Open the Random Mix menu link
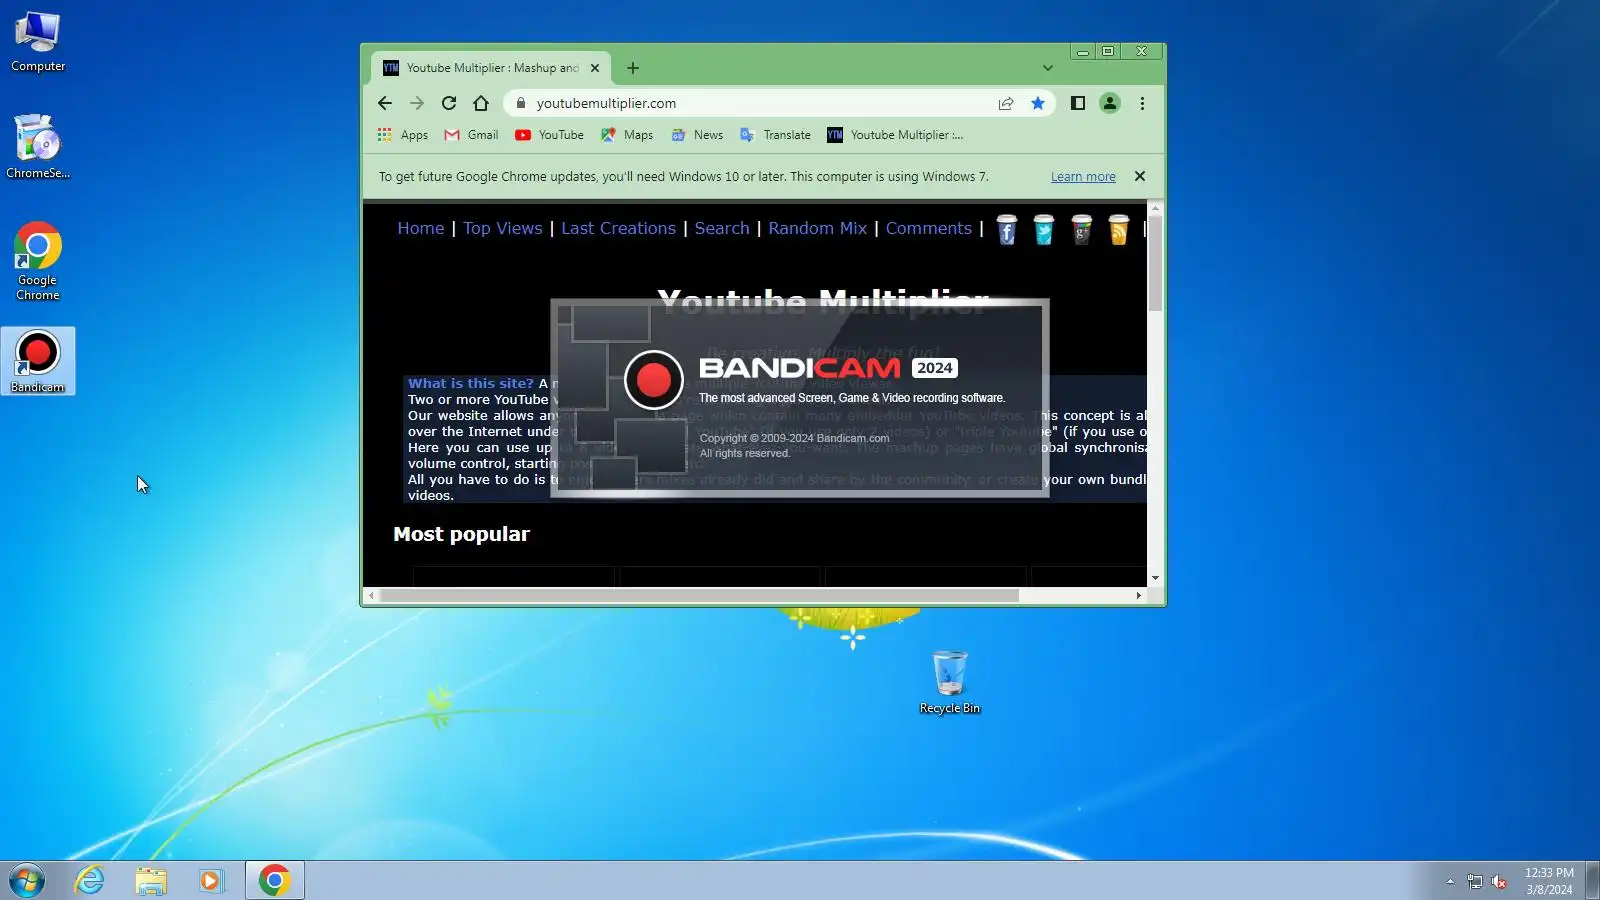 click(x=818, y=228)
